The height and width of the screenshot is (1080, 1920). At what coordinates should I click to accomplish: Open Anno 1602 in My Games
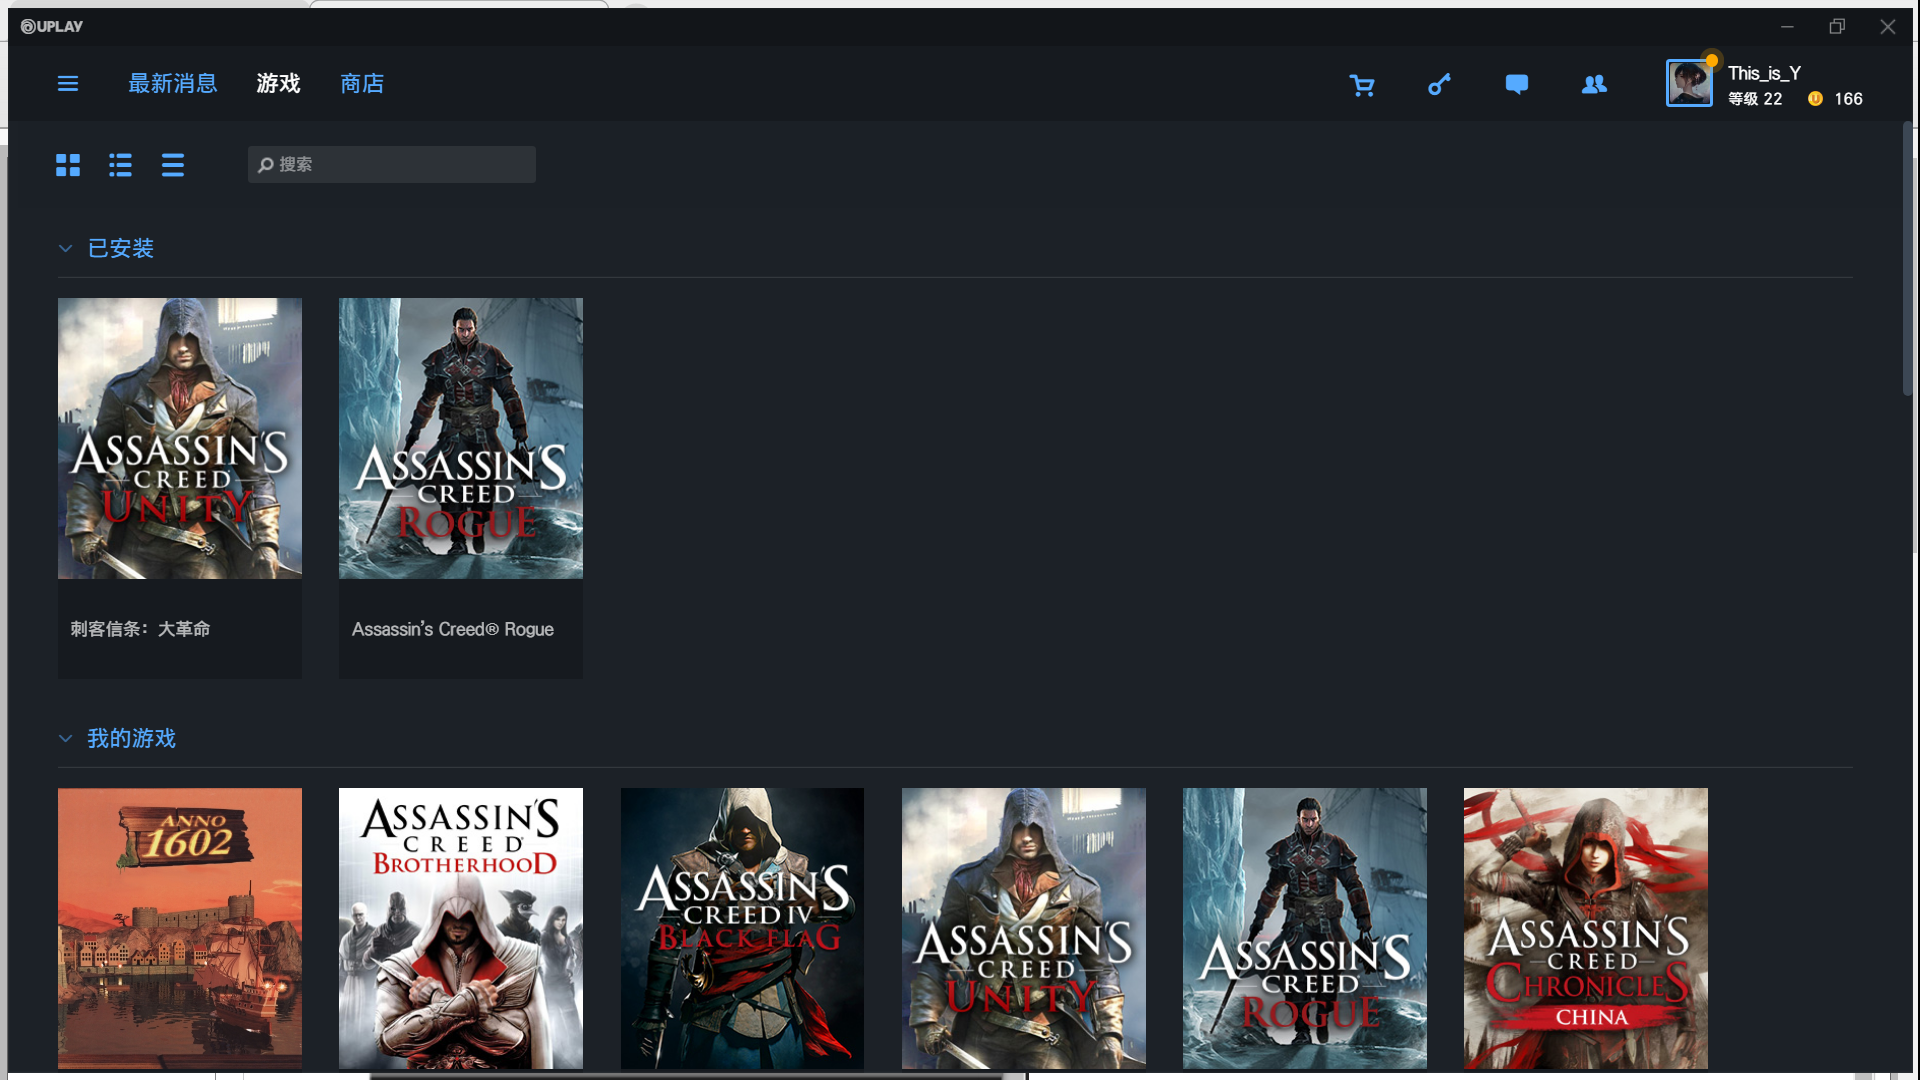(180, 928)
